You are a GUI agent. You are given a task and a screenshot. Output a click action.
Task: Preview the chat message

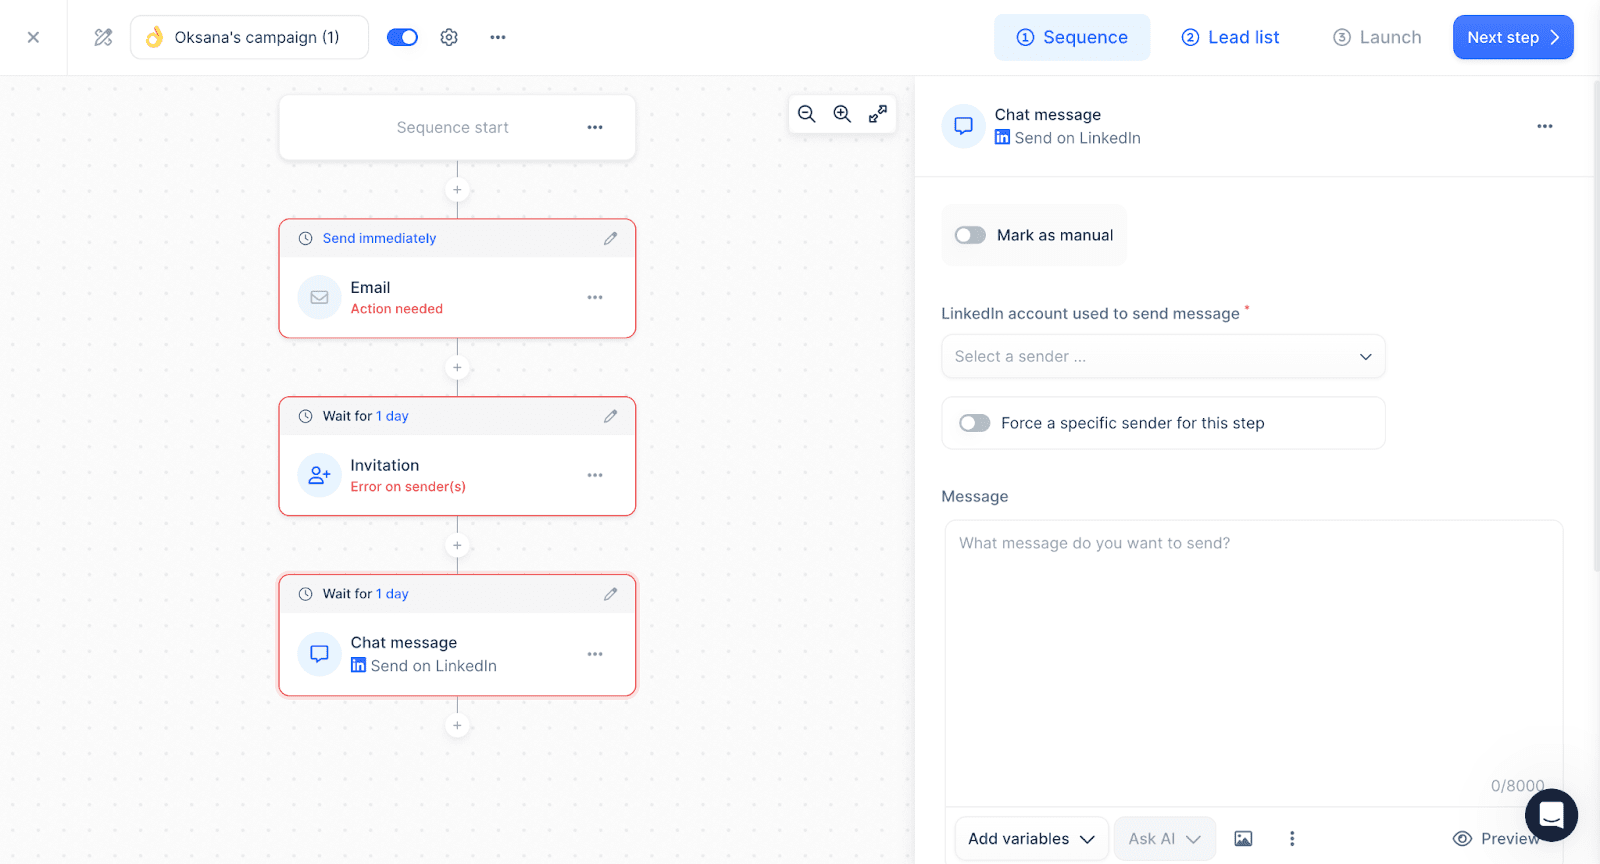point(1496,838)
